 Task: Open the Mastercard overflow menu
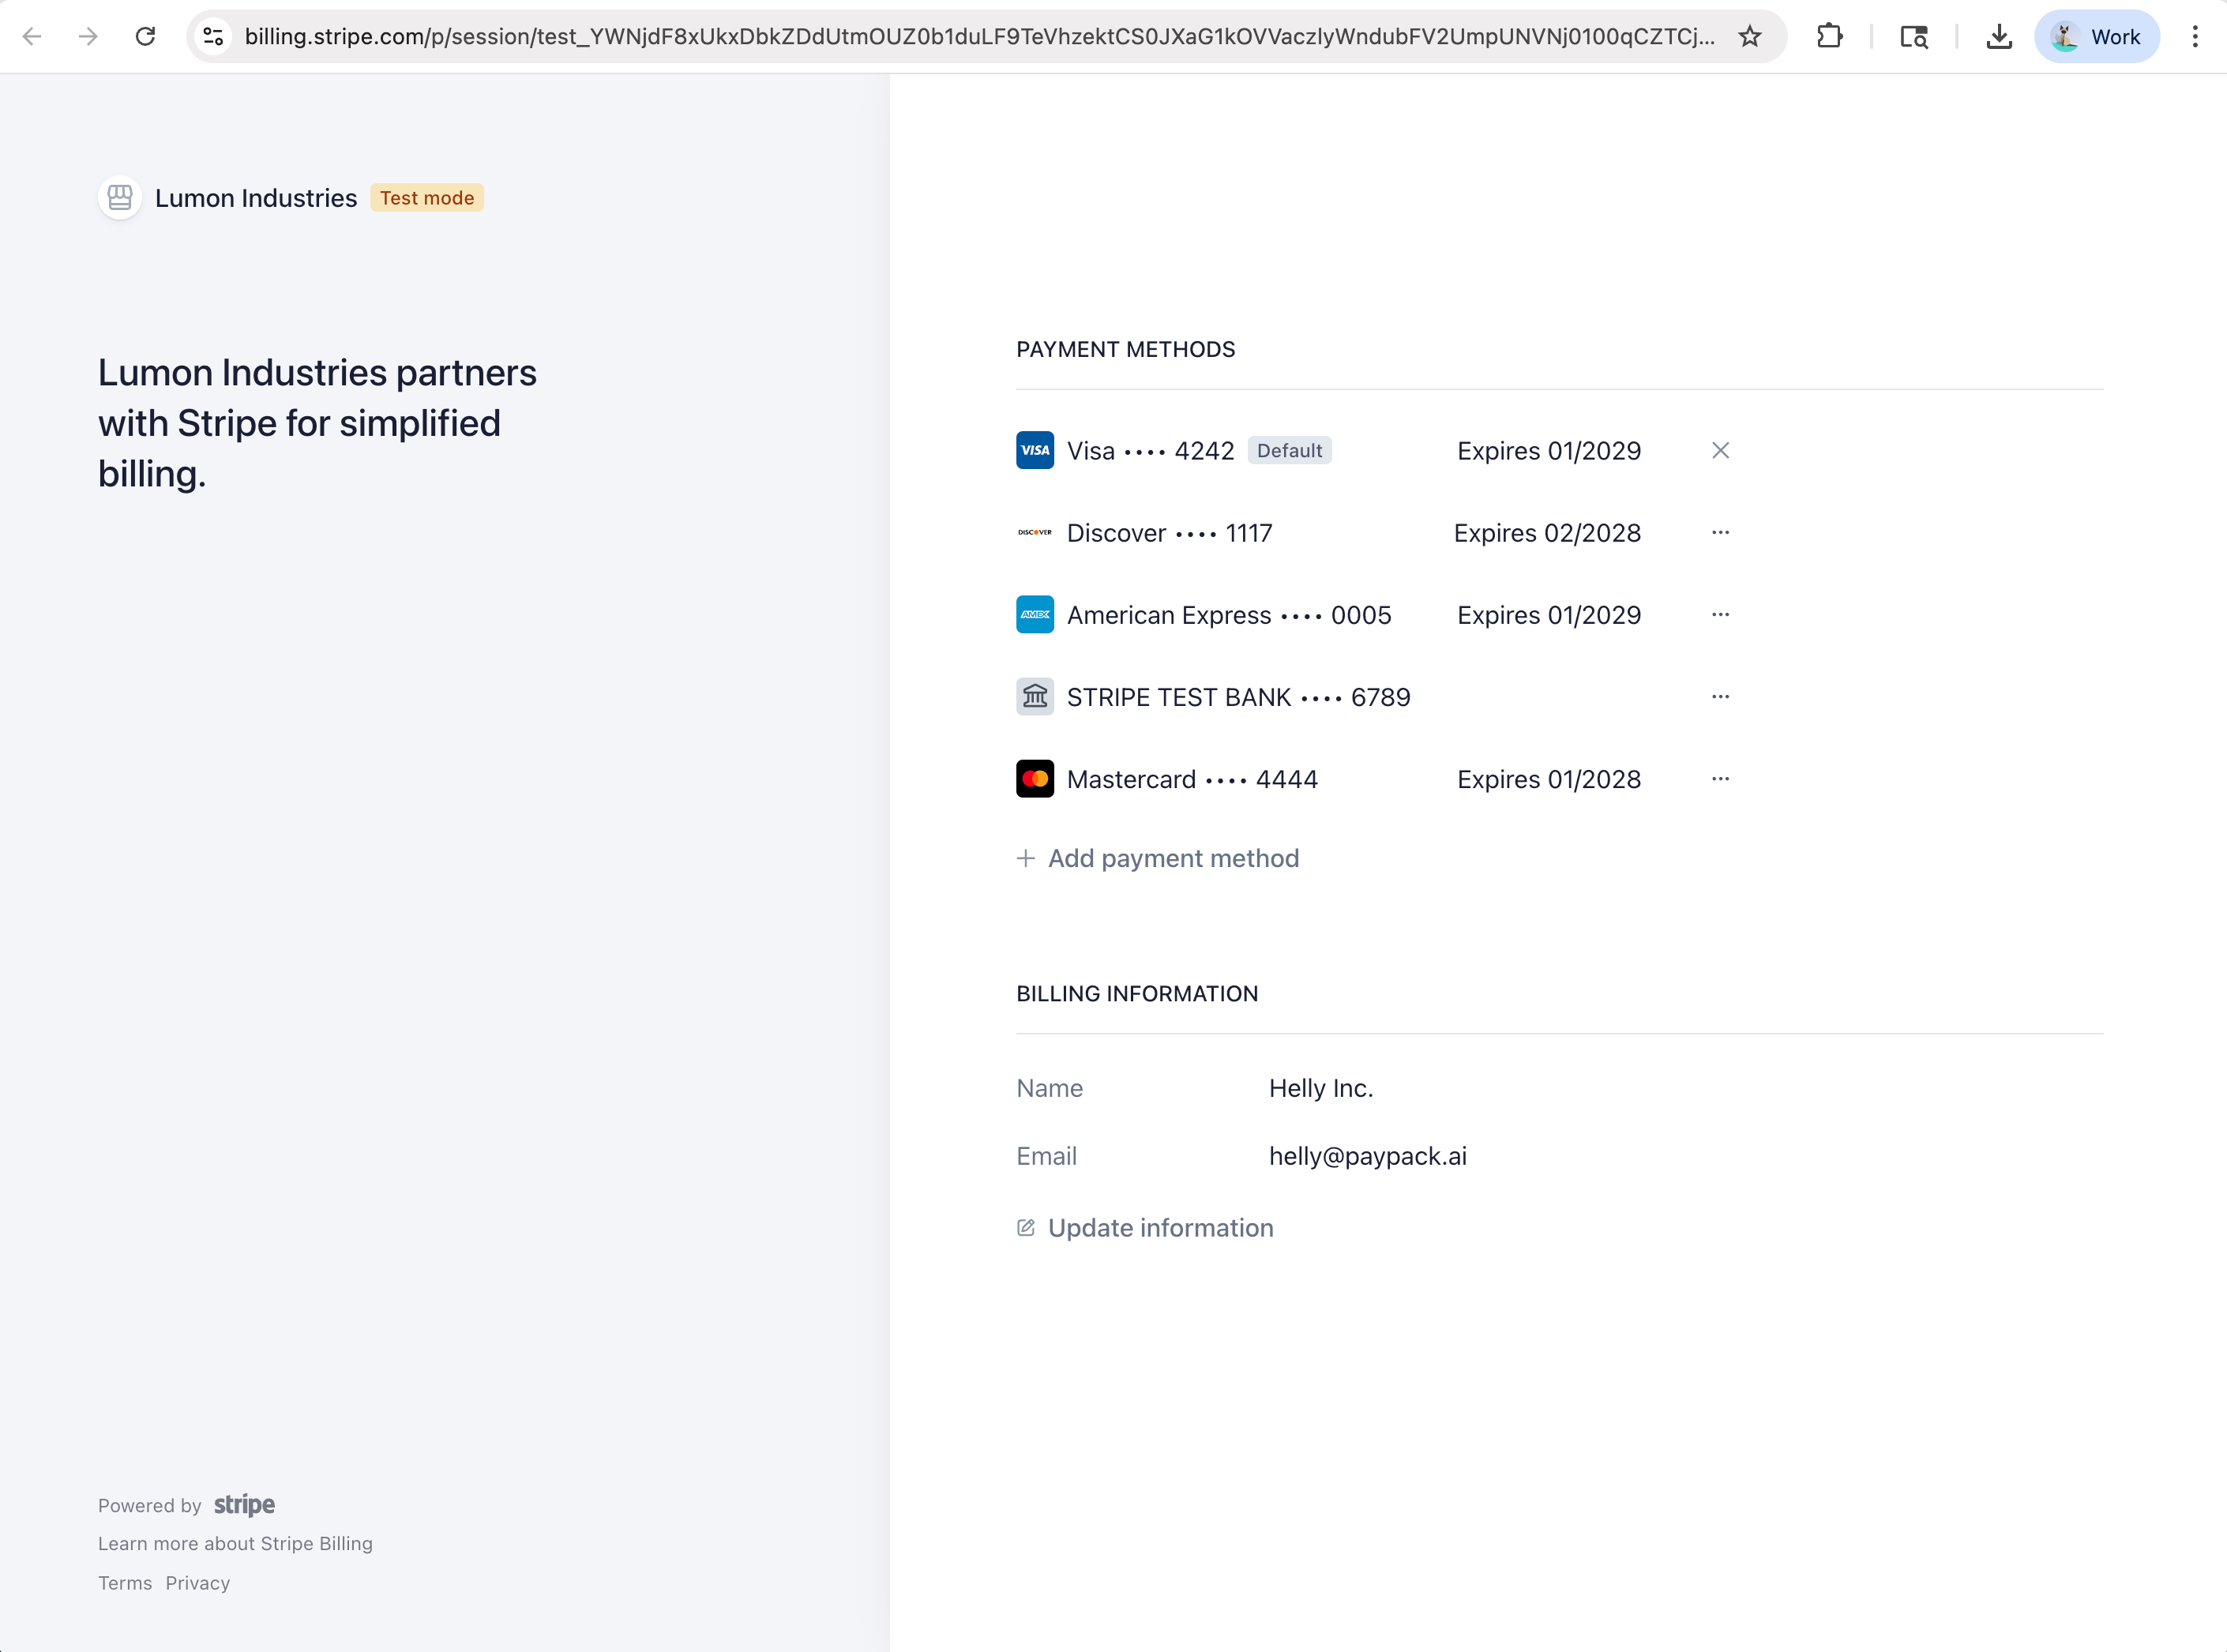coord(1720,778)
